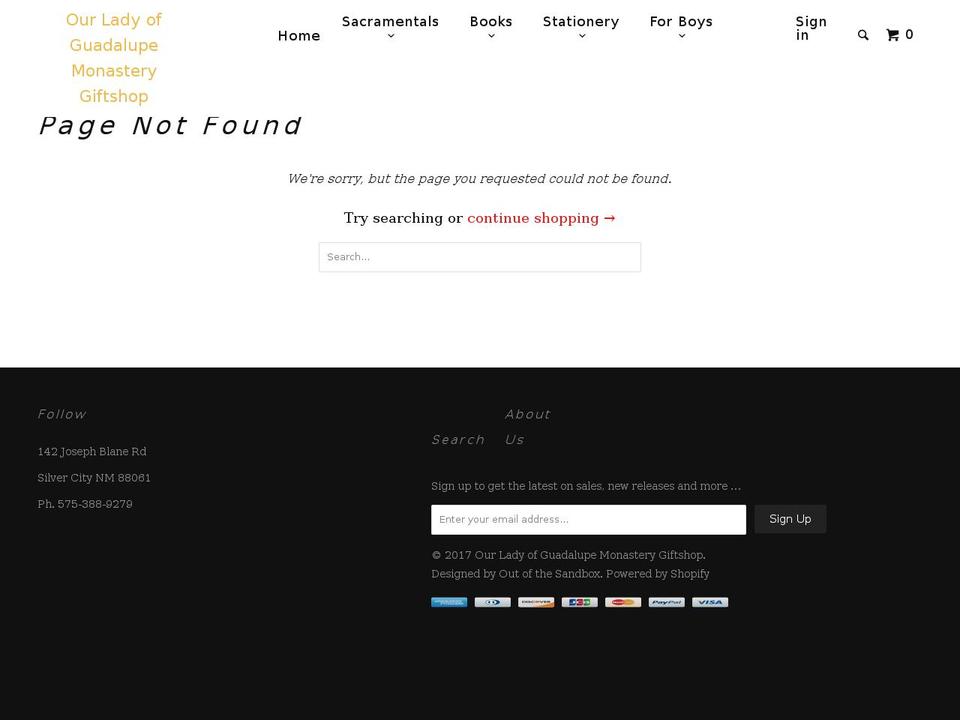
Task: Click the Powered by Shopify link
Action: point(657,573)
